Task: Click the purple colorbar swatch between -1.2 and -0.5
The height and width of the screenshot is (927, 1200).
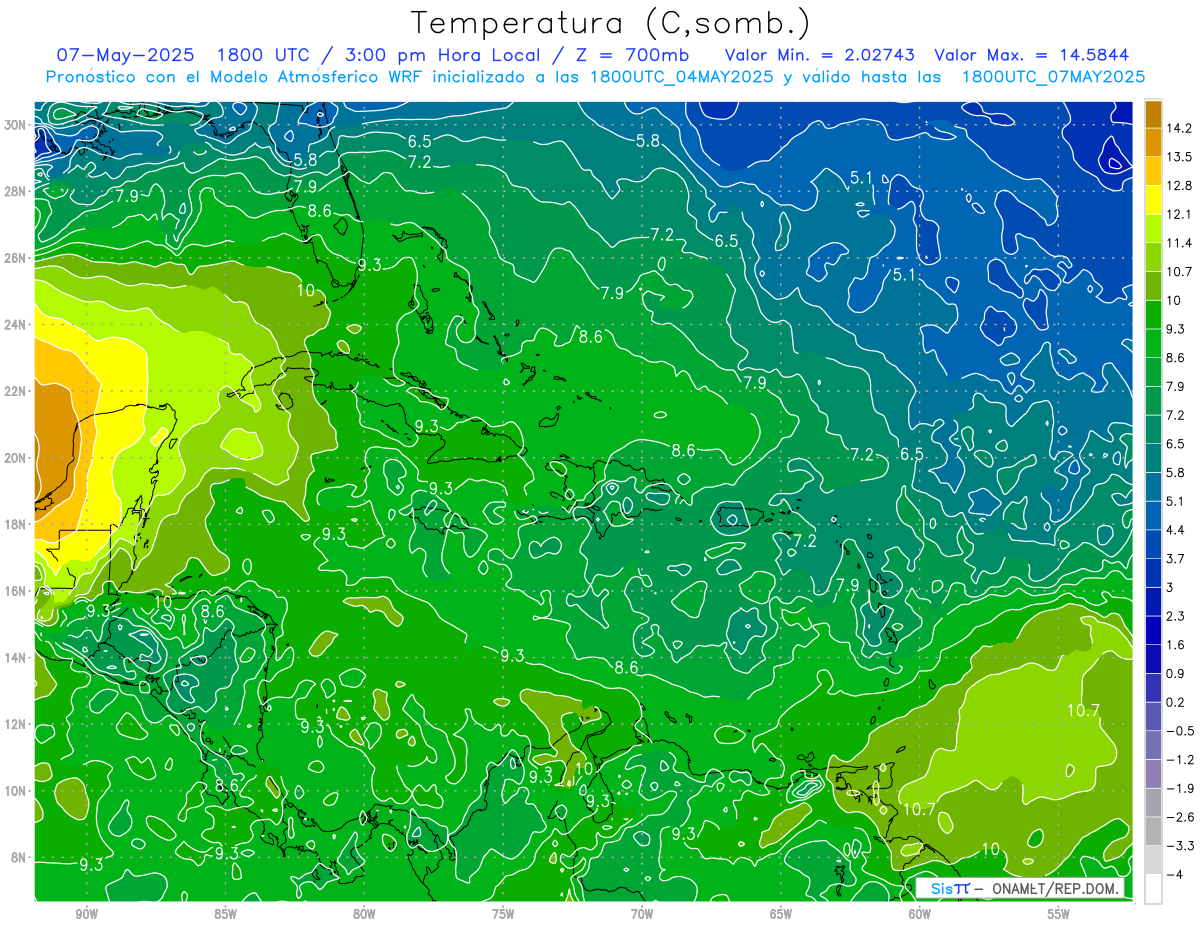Action: (x=1153, y=745)
